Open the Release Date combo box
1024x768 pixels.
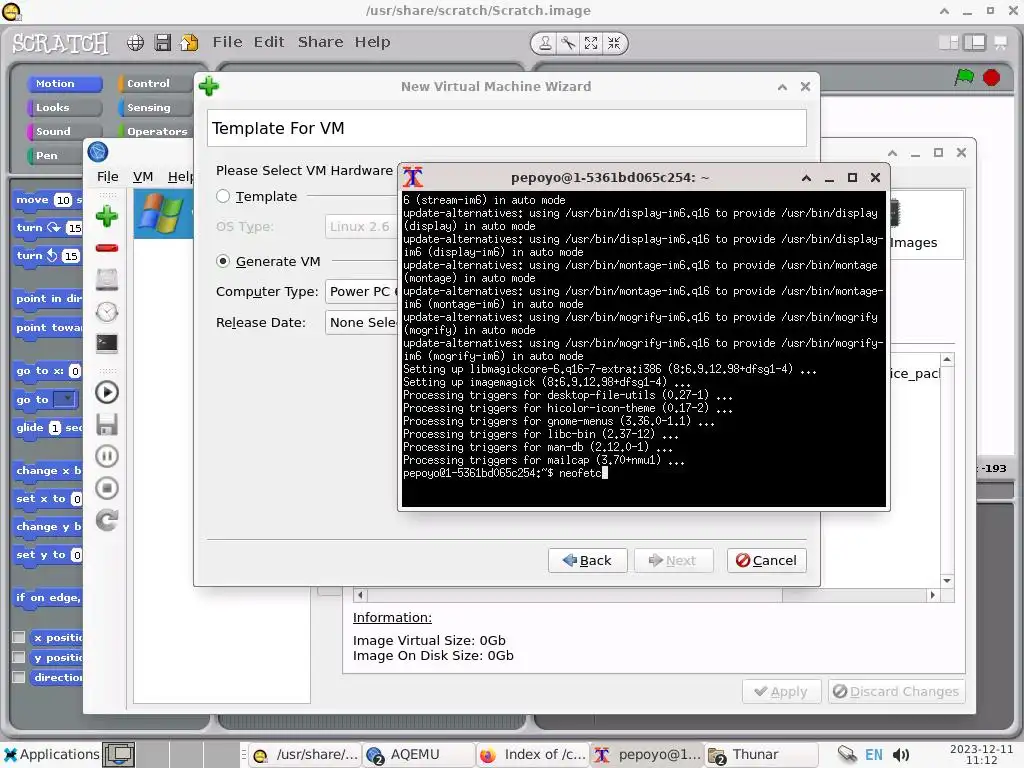coord(361,323)
